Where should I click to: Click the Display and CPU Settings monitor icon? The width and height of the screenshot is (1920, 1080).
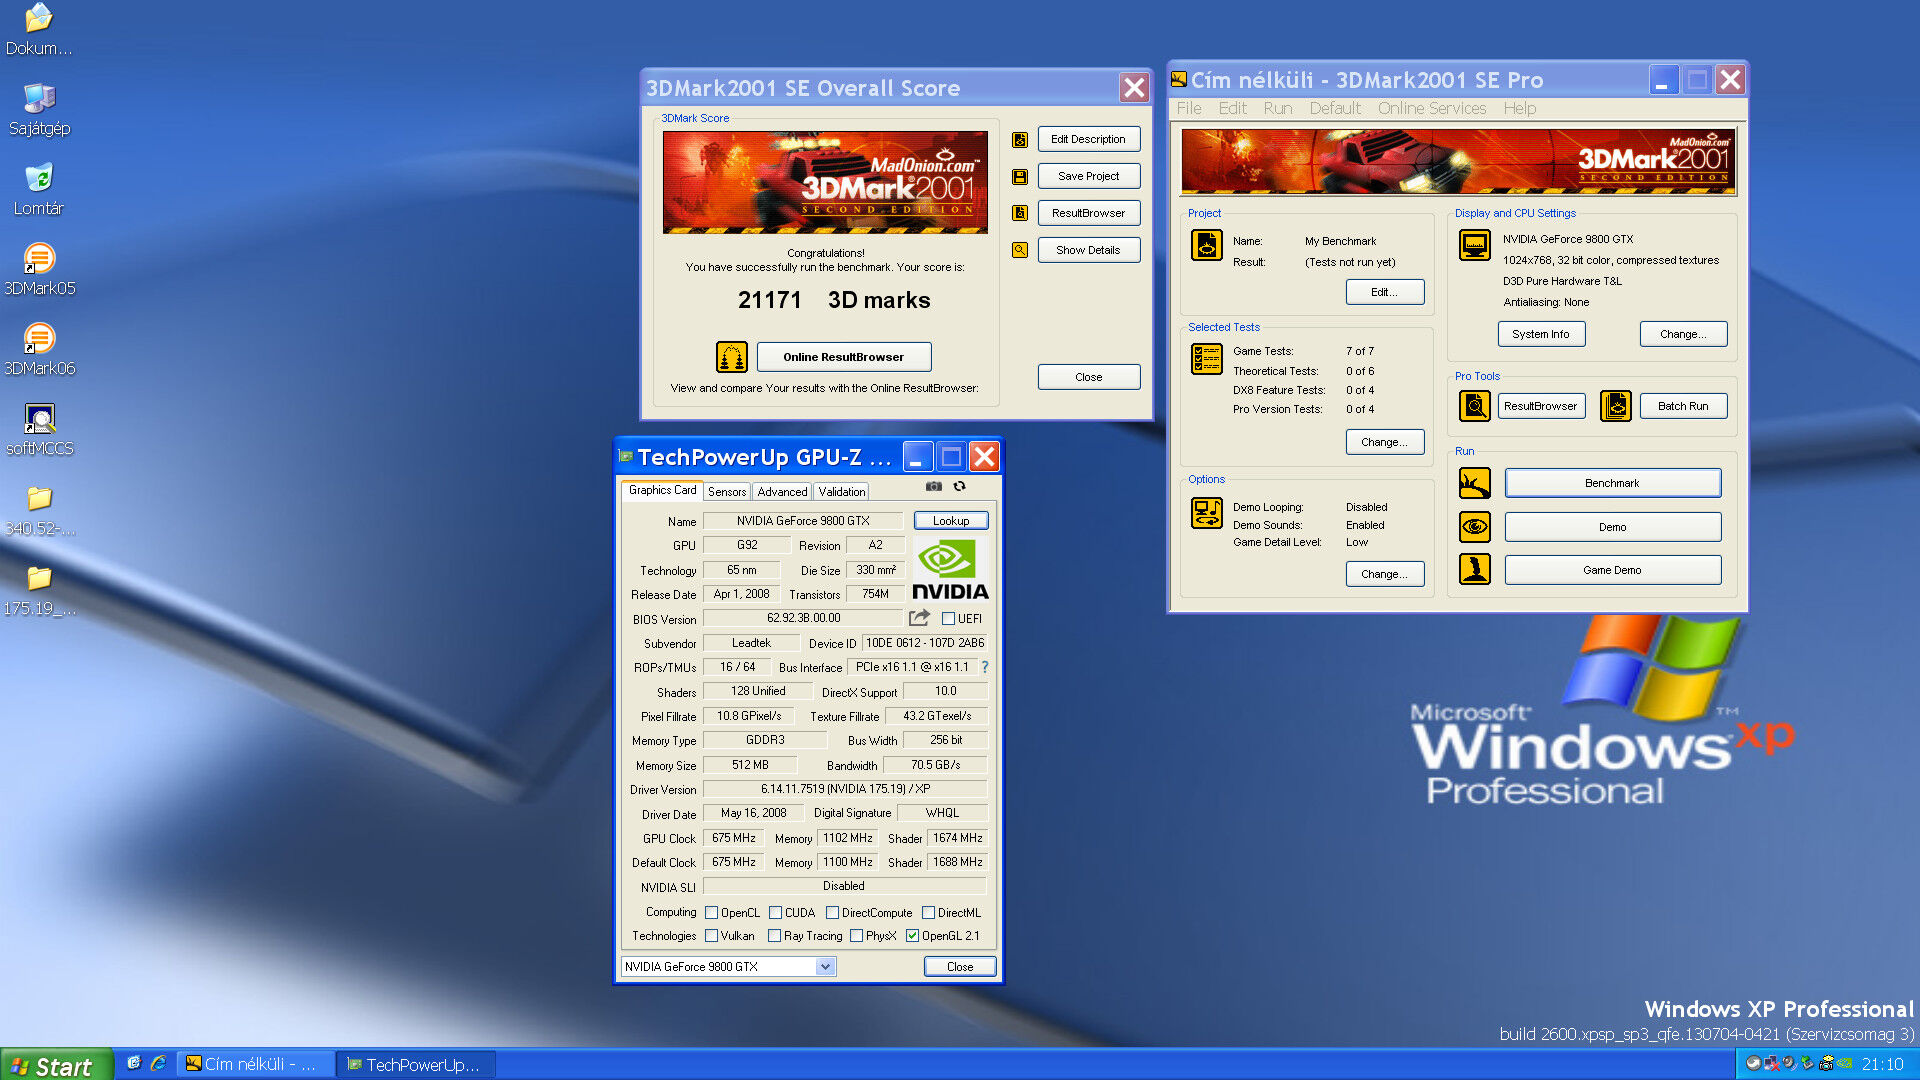click(1475, 245)
